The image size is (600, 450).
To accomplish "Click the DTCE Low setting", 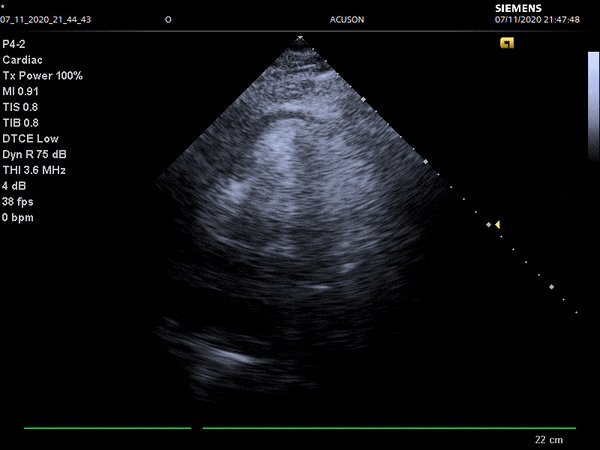I will [x=30, y=139].
